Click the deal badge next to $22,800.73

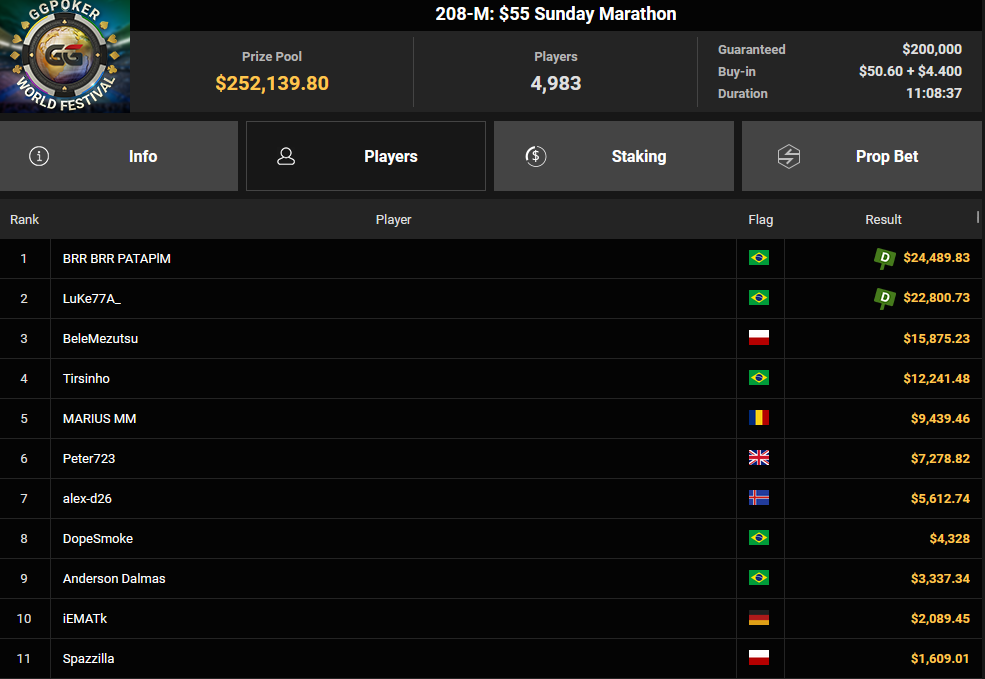(x=884, y=298)
